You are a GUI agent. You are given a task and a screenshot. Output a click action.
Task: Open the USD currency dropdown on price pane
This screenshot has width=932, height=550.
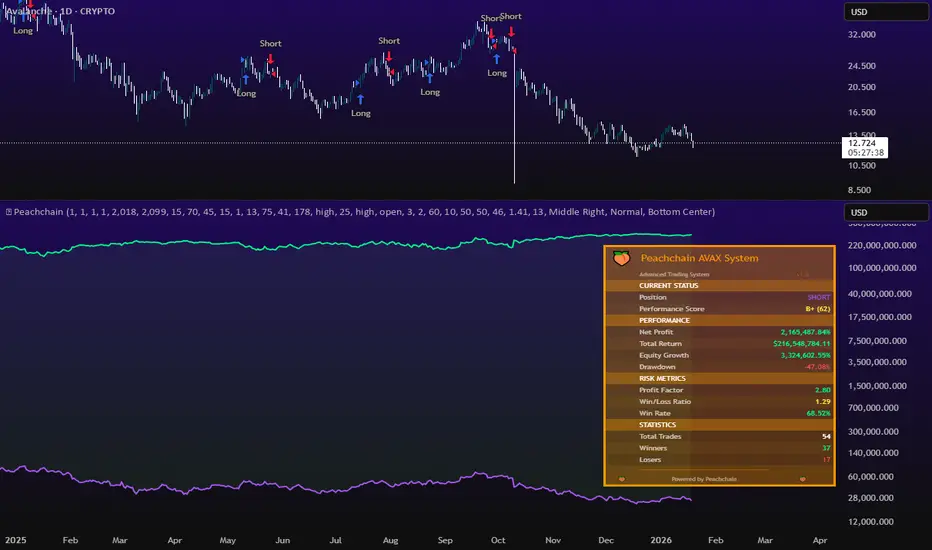(x=886, y=12)
